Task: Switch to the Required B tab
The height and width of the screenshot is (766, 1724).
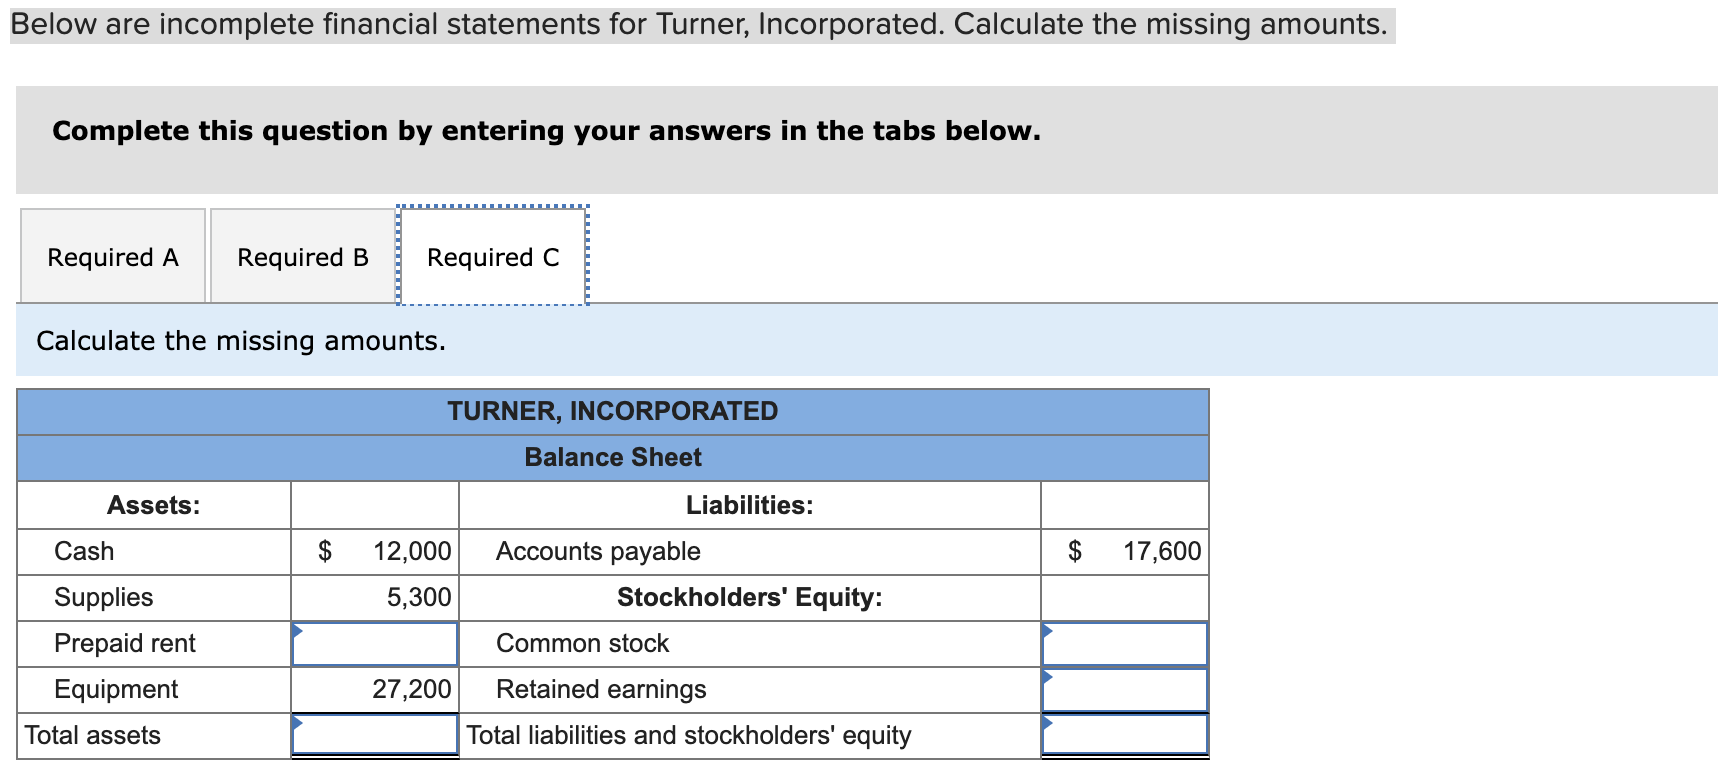Action: pyautogui.click(x=300, y=256)
